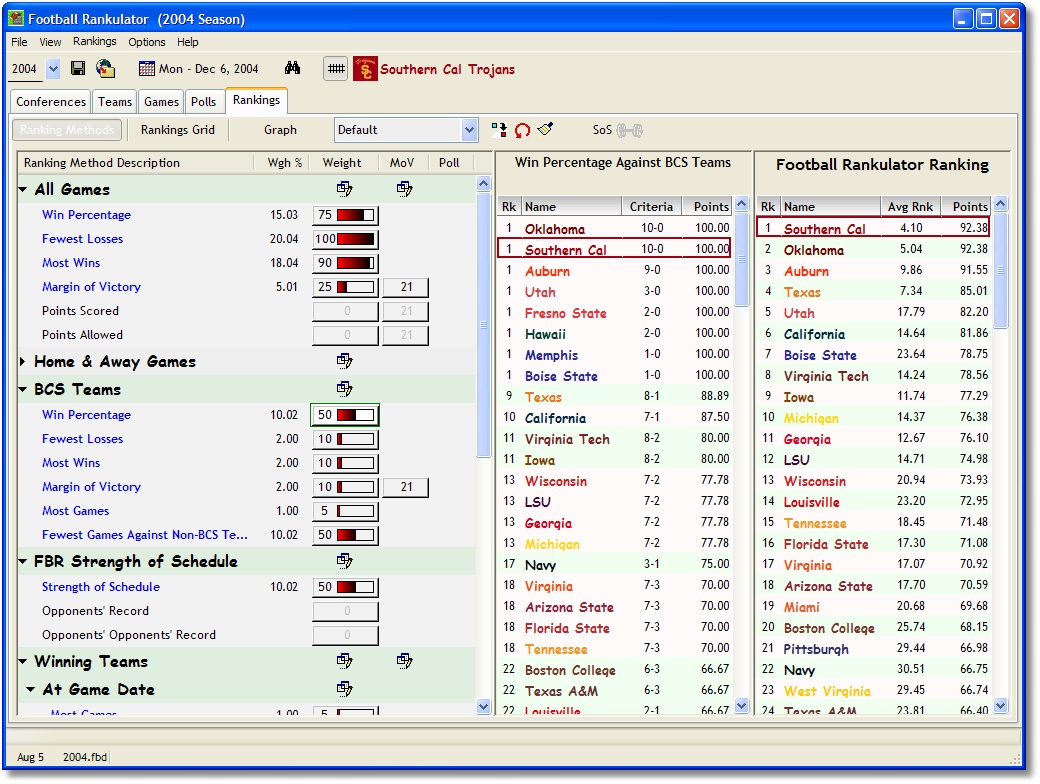1040x784 pixels.
Task: Click FBR Strength of Schedule weight icon
Action: (344, 561)
